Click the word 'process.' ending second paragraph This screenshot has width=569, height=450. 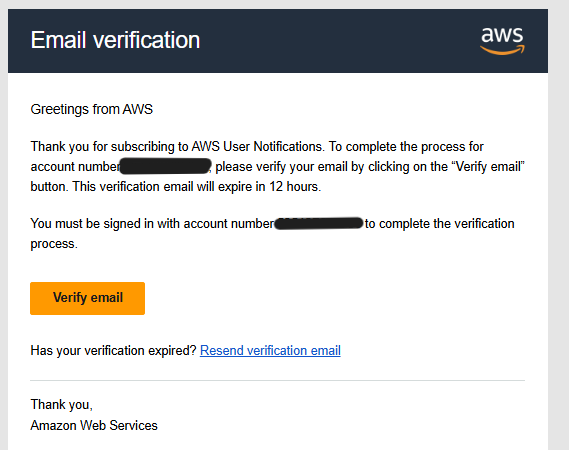[54, 244]
